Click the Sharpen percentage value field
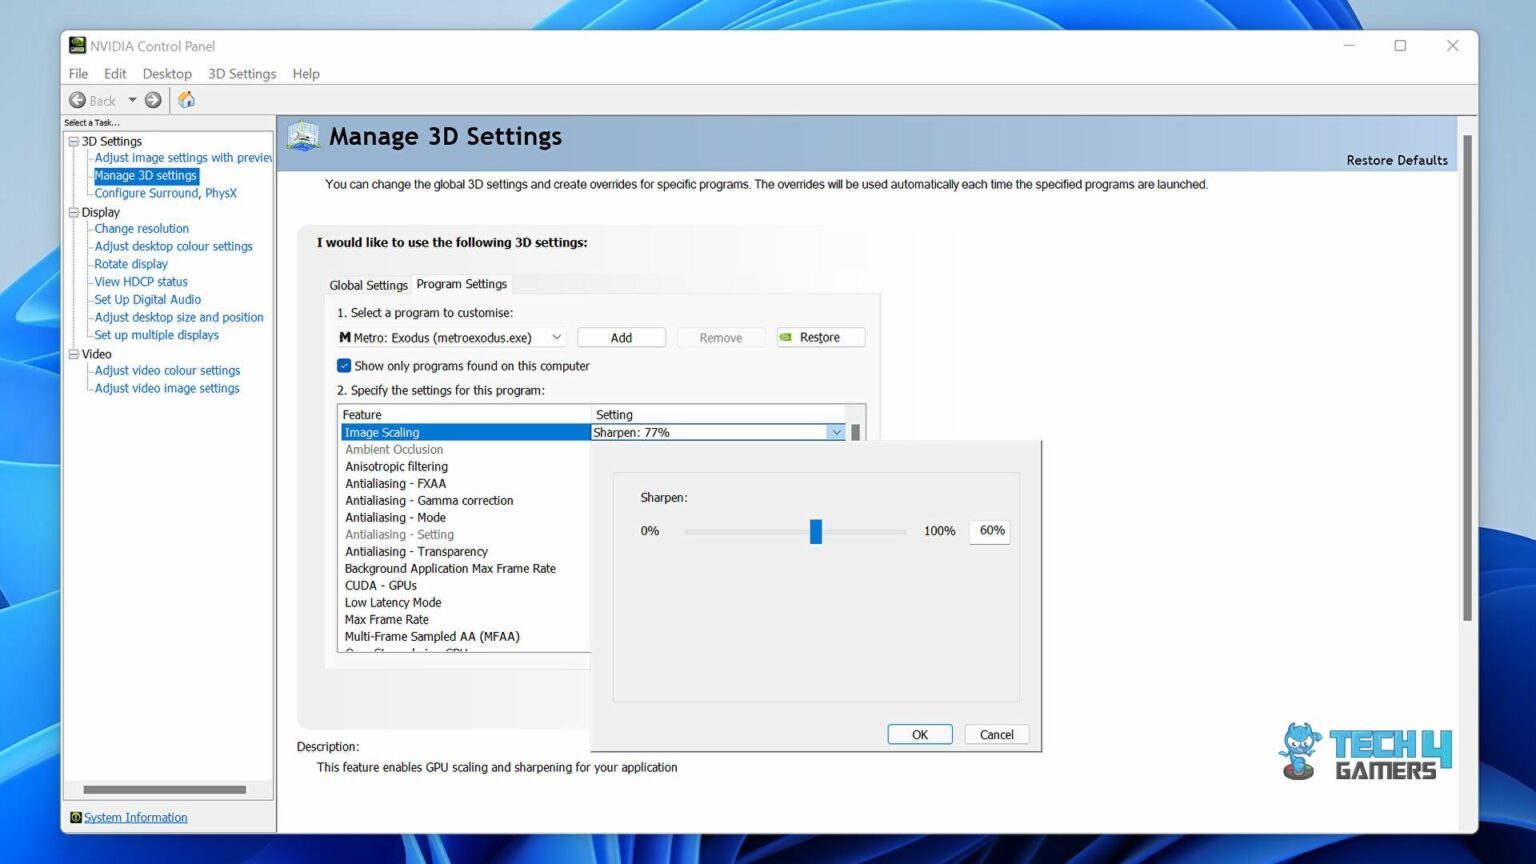This screenshot has height=864, width=1536. (990, 531)
